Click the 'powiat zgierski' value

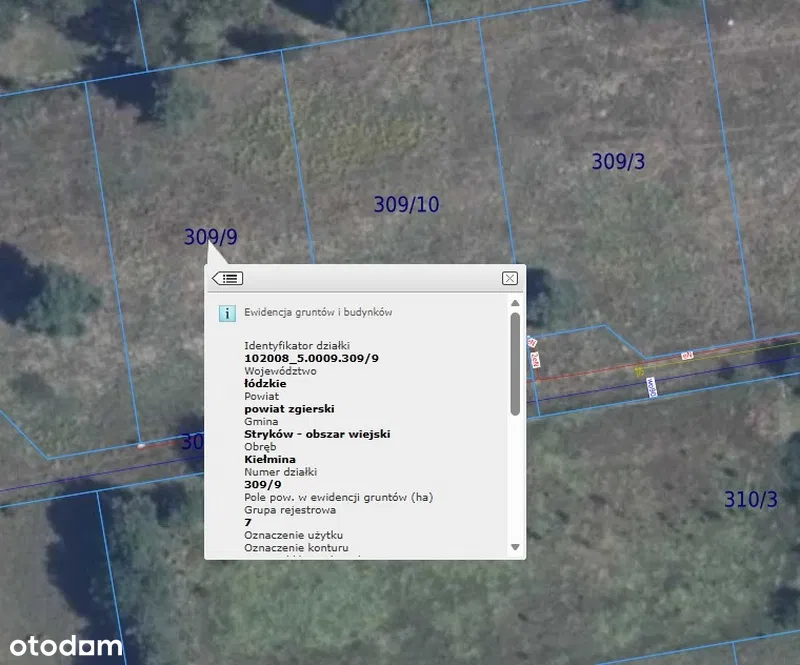[289, 409]
